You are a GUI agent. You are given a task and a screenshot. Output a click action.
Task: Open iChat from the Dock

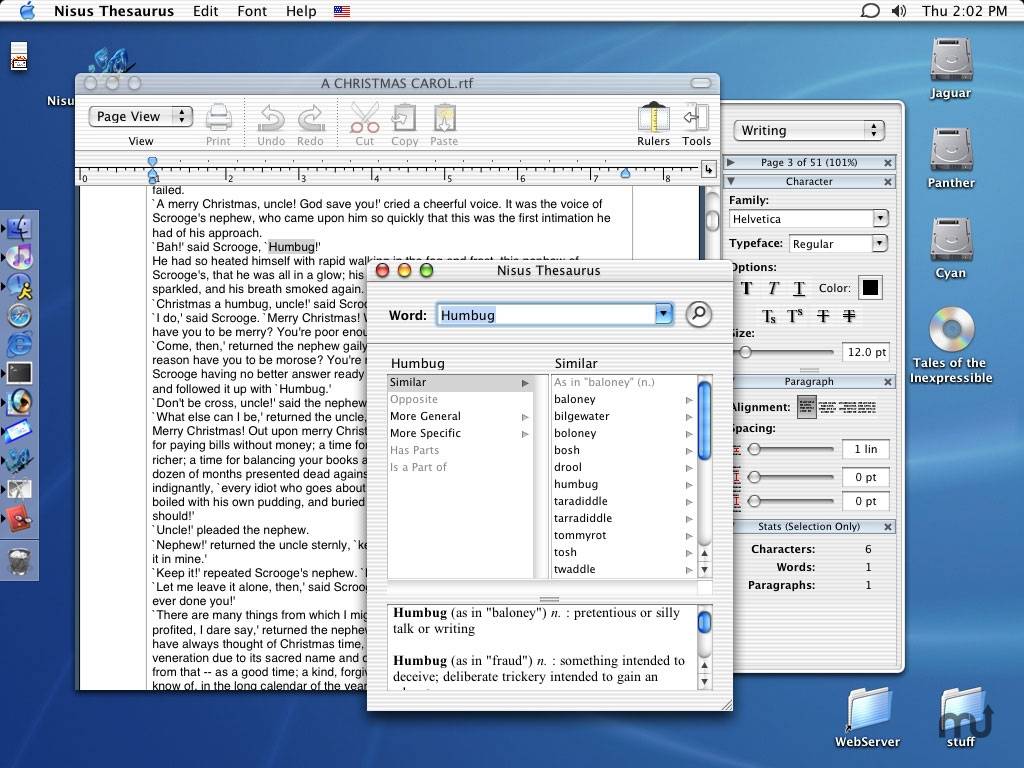point(20,286)
